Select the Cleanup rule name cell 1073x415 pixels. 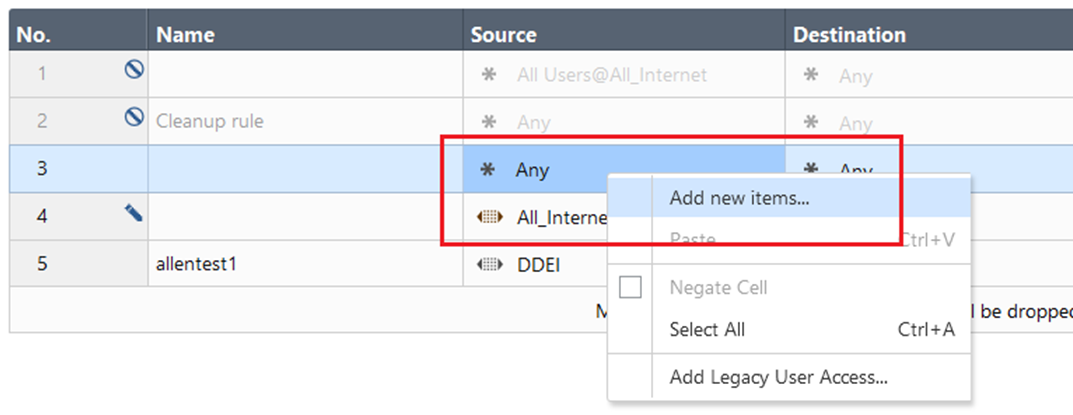click(x=209, y=122)
